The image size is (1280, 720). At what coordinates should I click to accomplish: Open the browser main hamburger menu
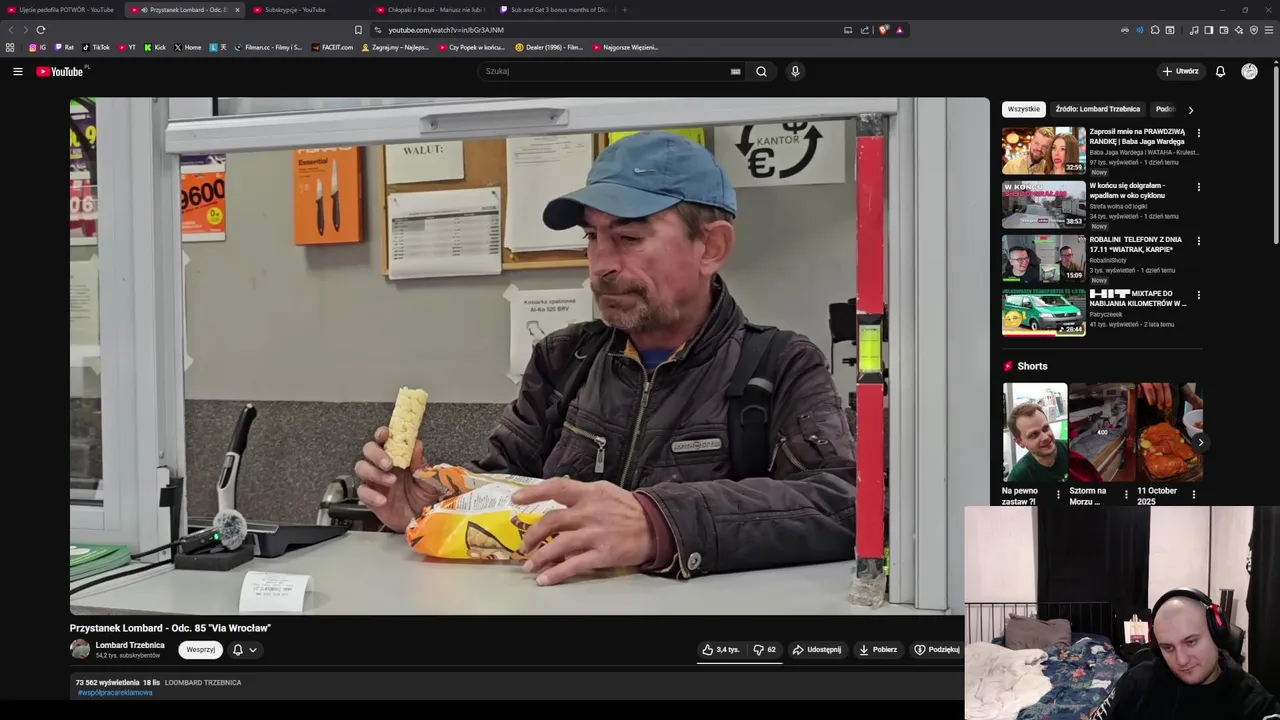tap(1269, 30)
